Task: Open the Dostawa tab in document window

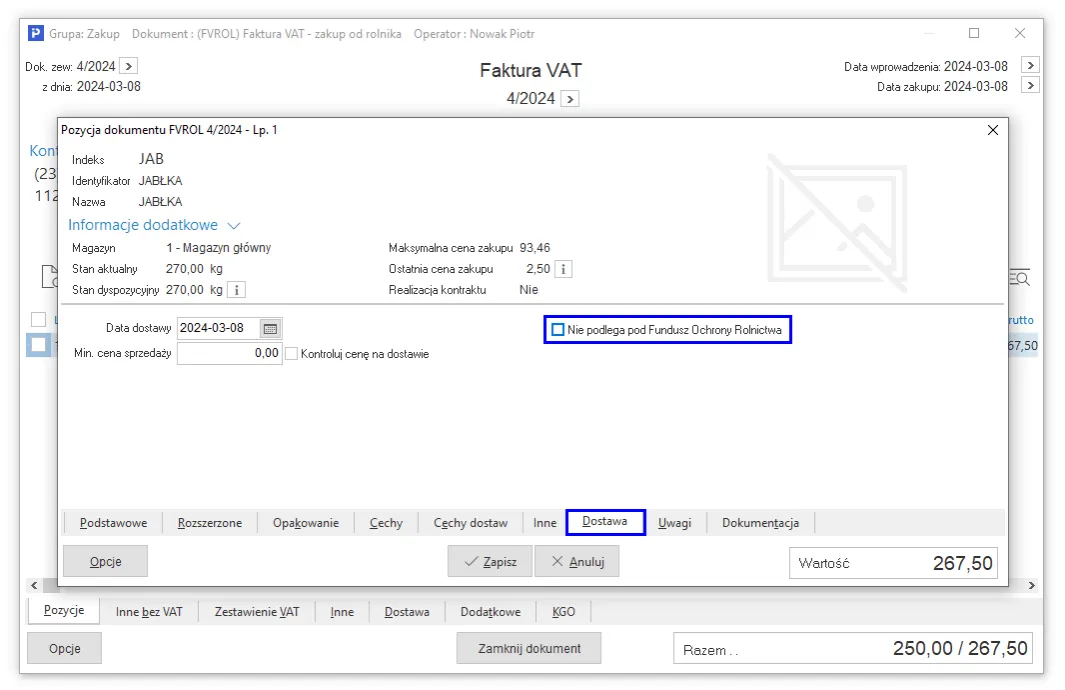Action: pyautogui.click(x=407, y=612)
